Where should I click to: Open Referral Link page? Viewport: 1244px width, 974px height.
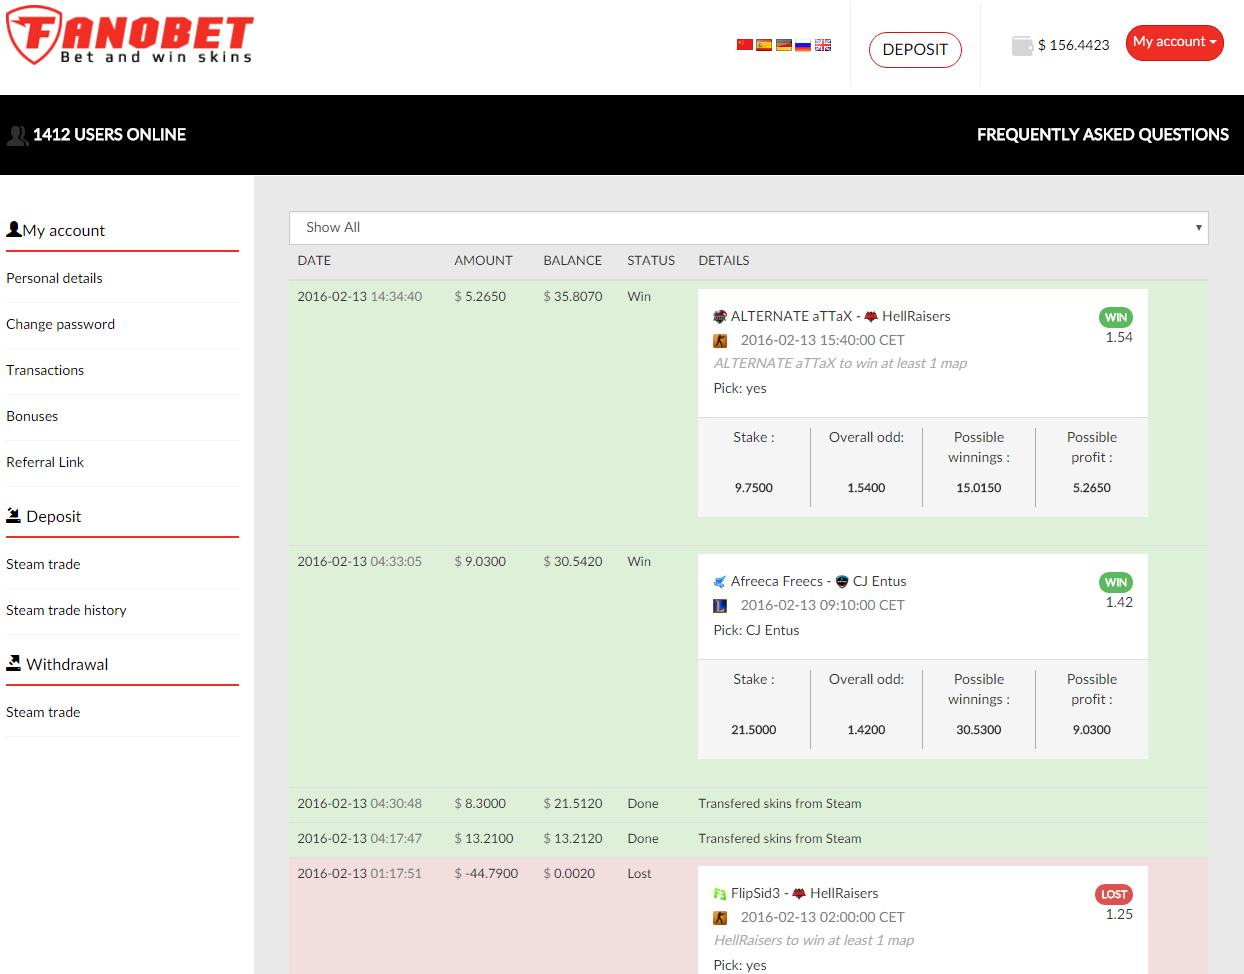point(45,462)
